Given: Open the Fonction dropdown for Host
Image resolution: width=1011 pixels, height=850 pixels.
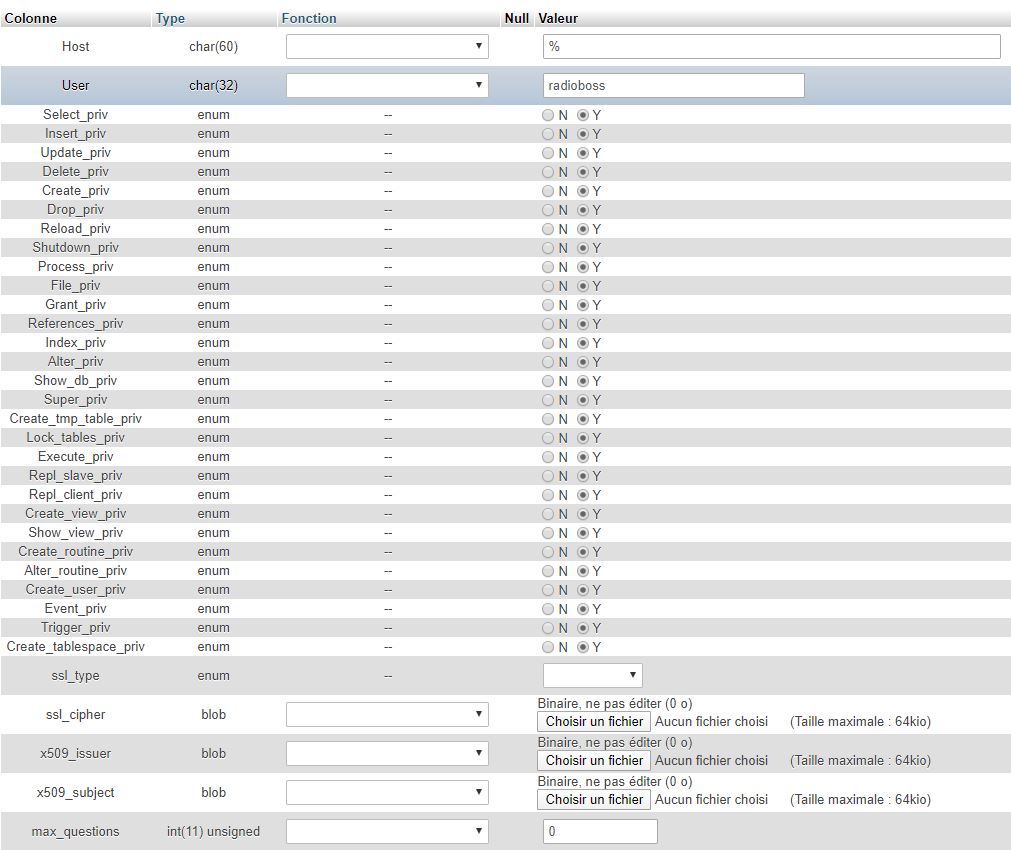Looking at the screenshot, I should tap(387, 46).
